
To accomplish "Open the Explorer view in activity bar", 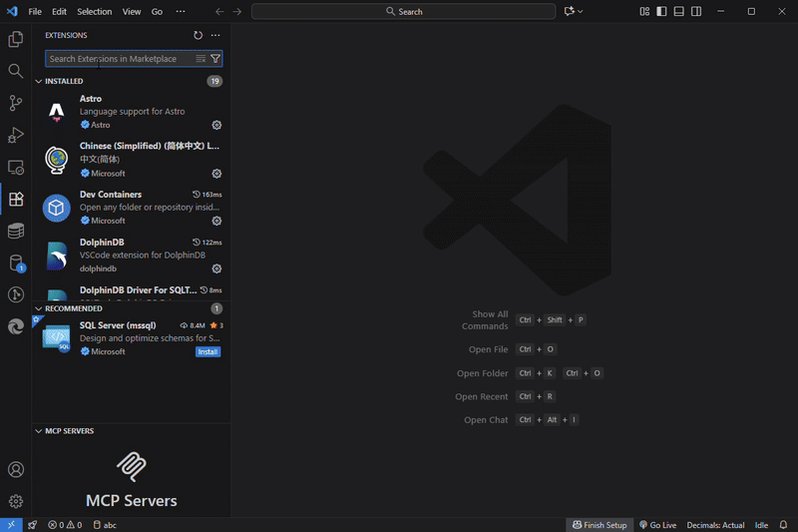I will click(16, 39).
